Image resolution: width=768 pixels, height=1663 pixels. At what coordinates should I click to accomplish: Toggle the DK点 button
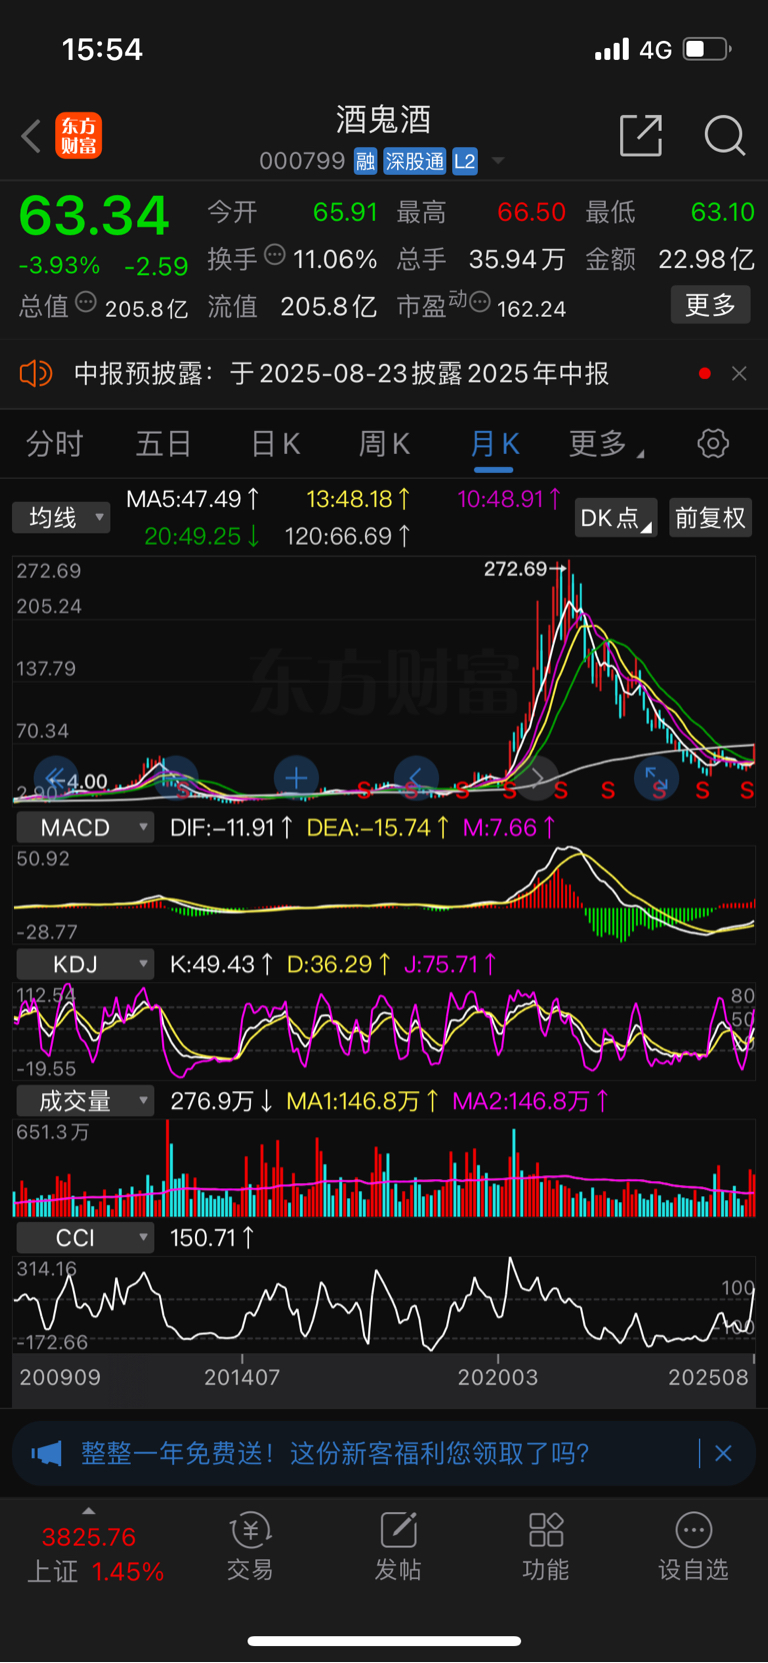pyautogui.click(x=615, y=518)
